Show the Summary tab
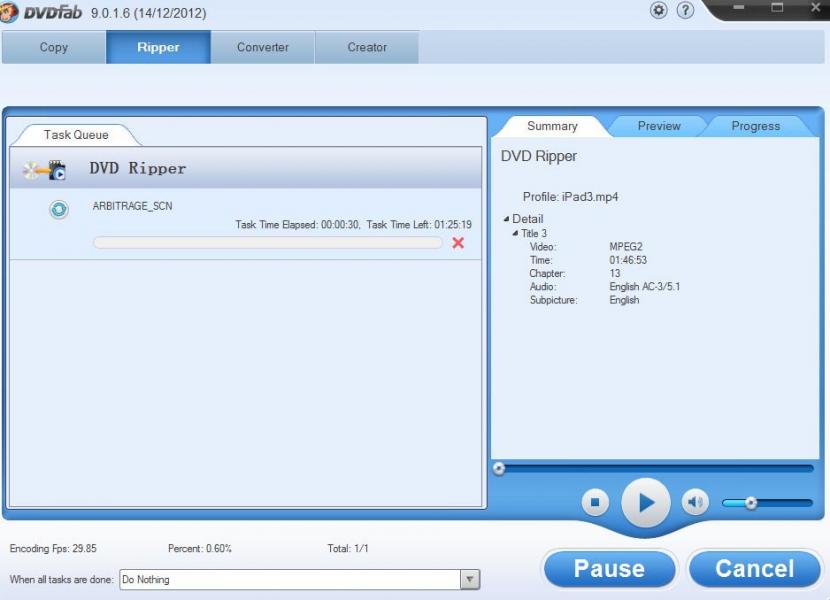 (552, 126)
